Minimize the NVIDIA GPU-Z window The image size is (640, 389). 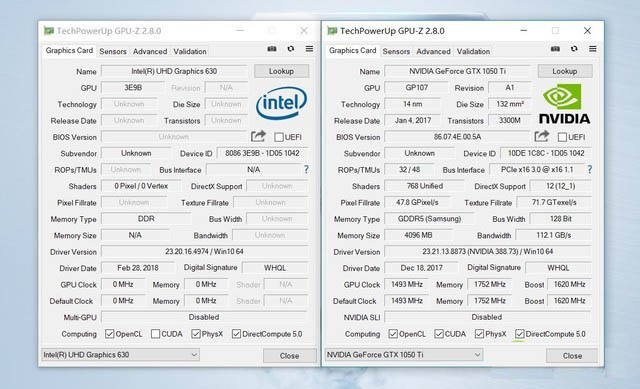[x=524, y=31]
